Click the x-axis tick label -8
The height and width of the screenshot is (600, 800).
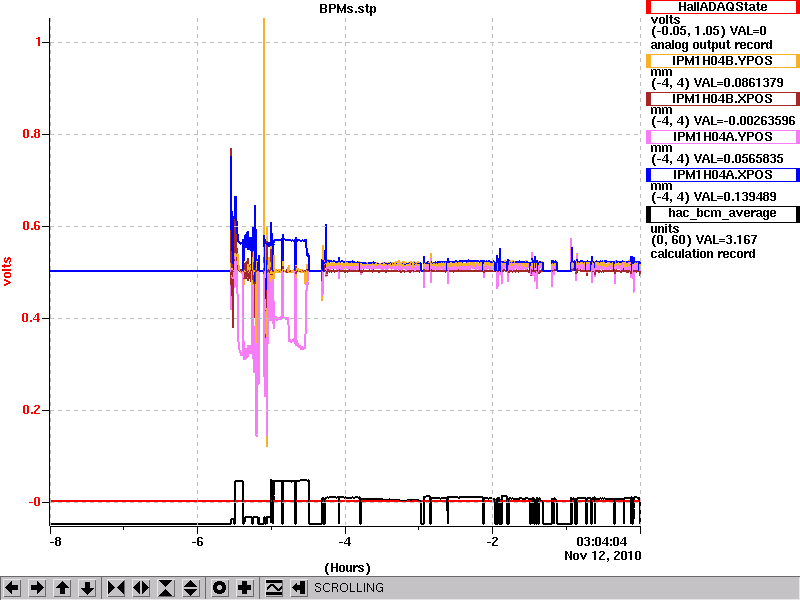55,542
